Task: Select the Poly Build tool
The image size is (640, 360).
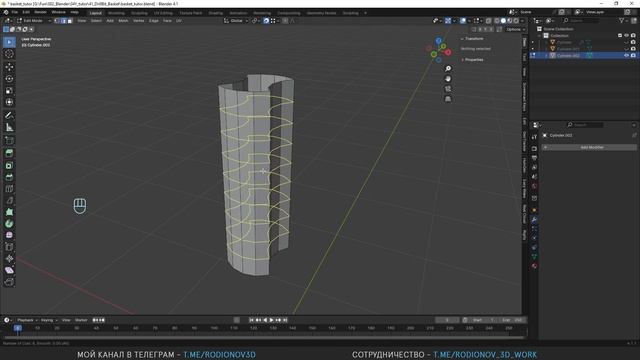Action: (x=9, y=212)
